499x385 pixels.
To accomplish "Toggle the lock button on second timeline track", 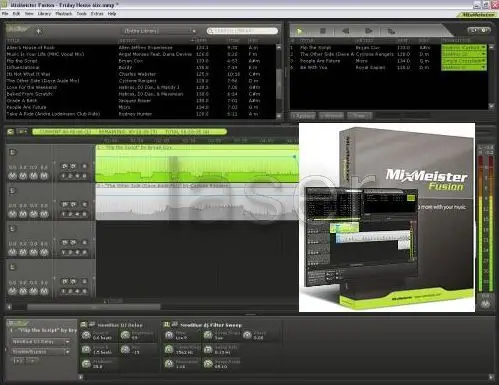I will tap(12, 191).
